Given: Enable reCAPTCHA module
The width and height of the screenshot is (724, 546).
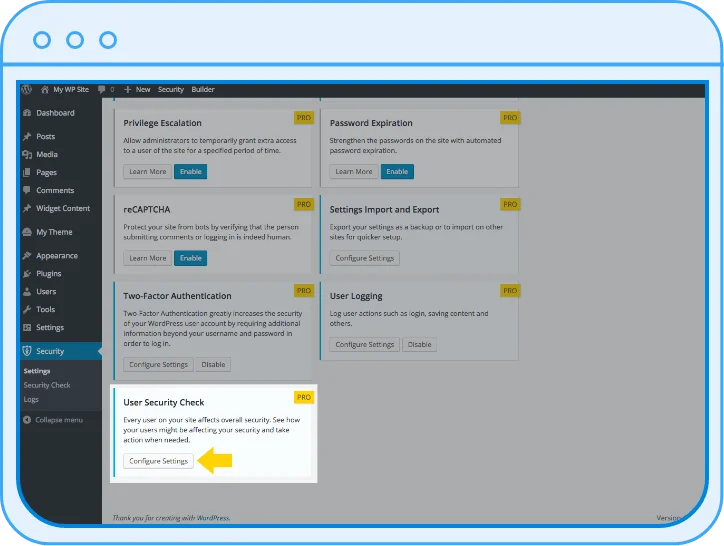Looking at the screenshot, I should 191,258.
